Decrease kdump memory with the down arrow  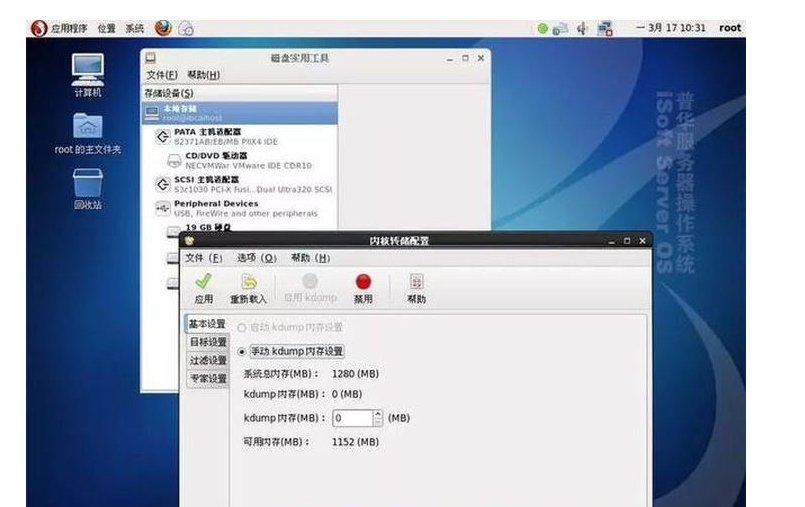[x=378, y=422]
